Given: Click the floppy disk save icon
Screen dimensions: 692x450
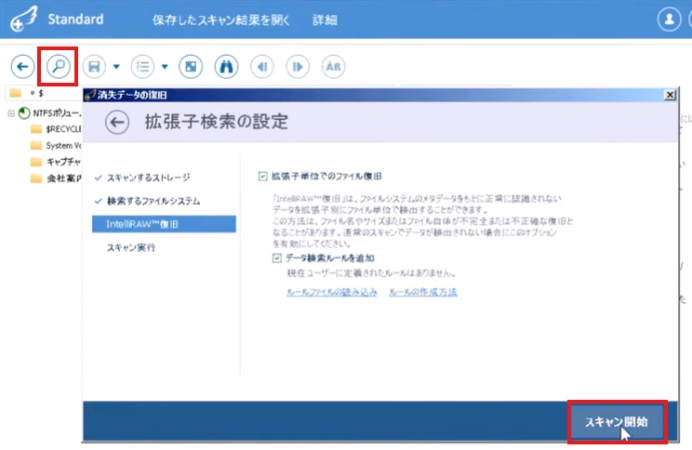Looking at the screenshot, I should tap(94, 67).
